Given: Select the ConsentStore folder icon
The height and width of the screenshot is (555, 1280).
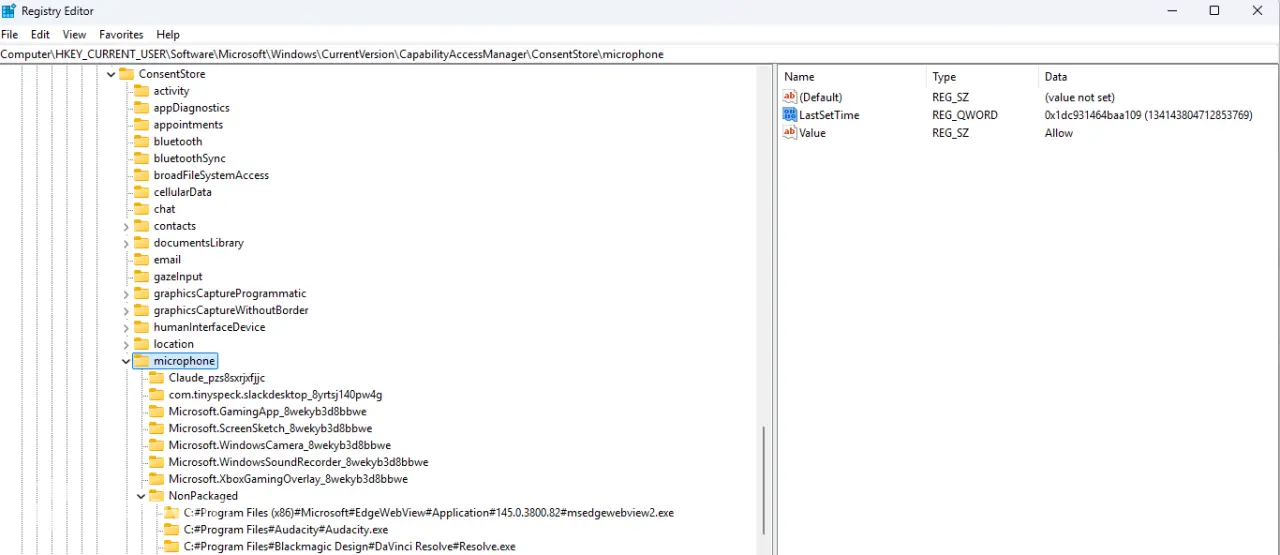Looking at the screenshot, I should (x=126, y=74).
